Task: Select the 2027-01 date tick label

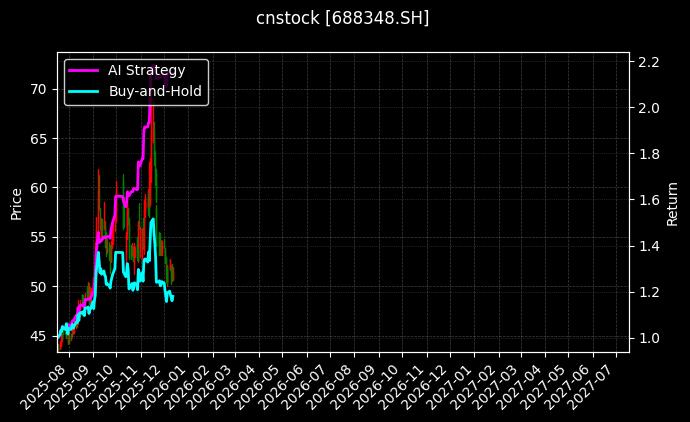Action: pos(448,384)
